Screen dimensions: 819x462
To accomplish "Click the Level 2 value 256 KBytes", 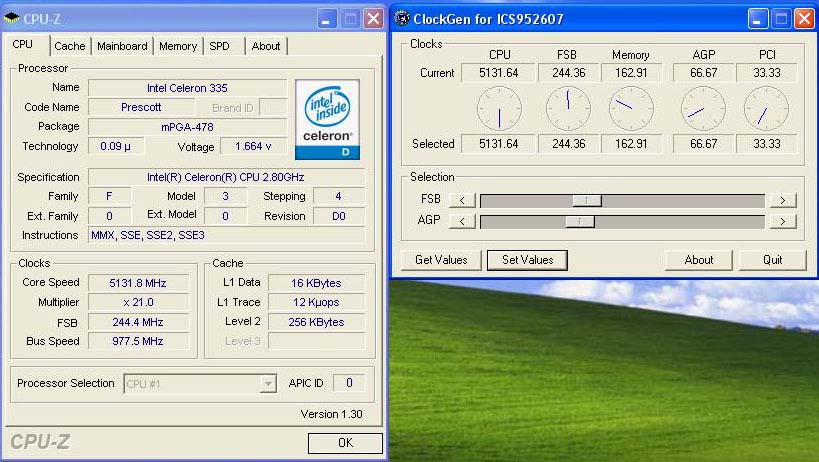I will tap(316, 323).
